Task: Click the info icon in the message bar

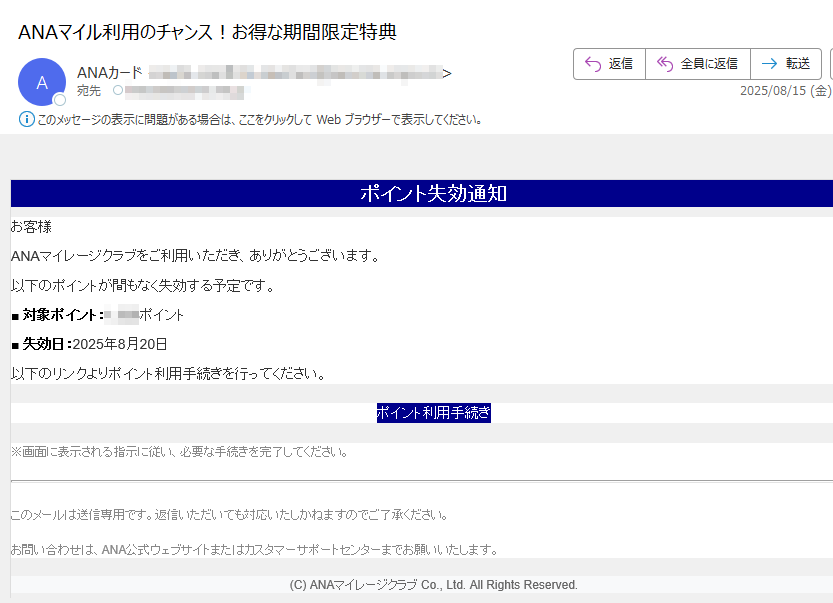Action: (x=27, y=120)
